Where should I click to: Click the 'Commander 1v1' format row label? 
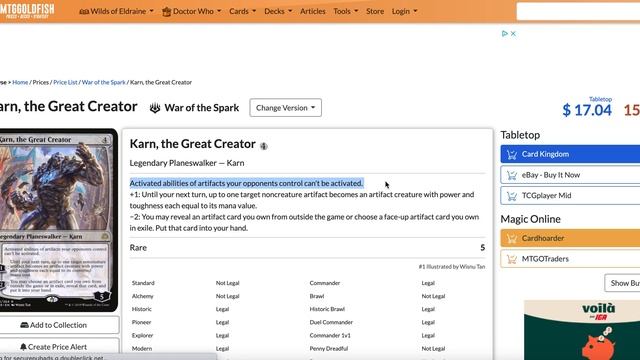pos(330,335)
